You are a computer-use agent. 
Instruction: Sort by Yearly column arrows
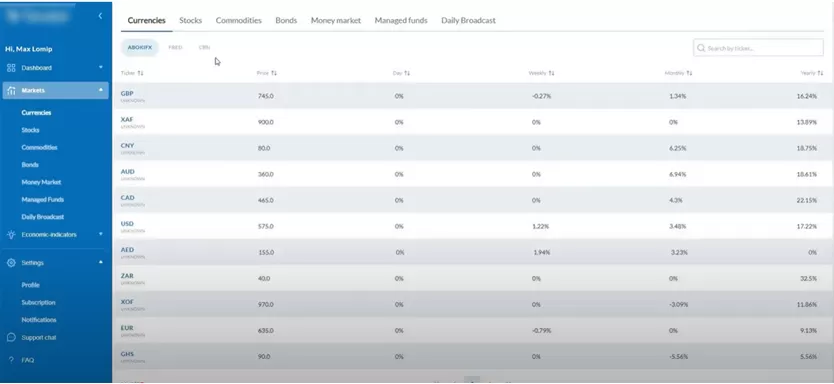(x=820, y=73)
